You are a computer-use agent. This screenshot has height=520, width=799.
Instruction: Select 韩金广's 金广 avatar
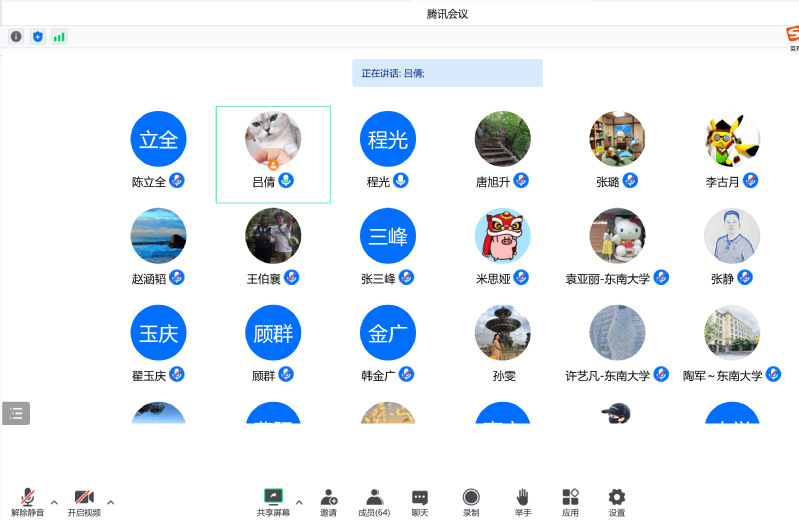(x=388, y=332)
